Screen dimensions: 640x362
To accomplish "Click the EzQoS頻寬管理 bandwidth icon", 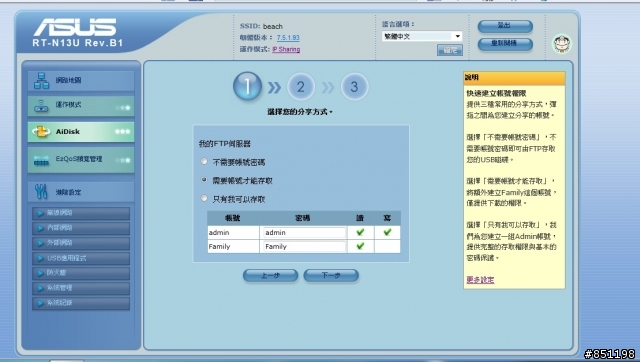I will (x=41, y=160).
